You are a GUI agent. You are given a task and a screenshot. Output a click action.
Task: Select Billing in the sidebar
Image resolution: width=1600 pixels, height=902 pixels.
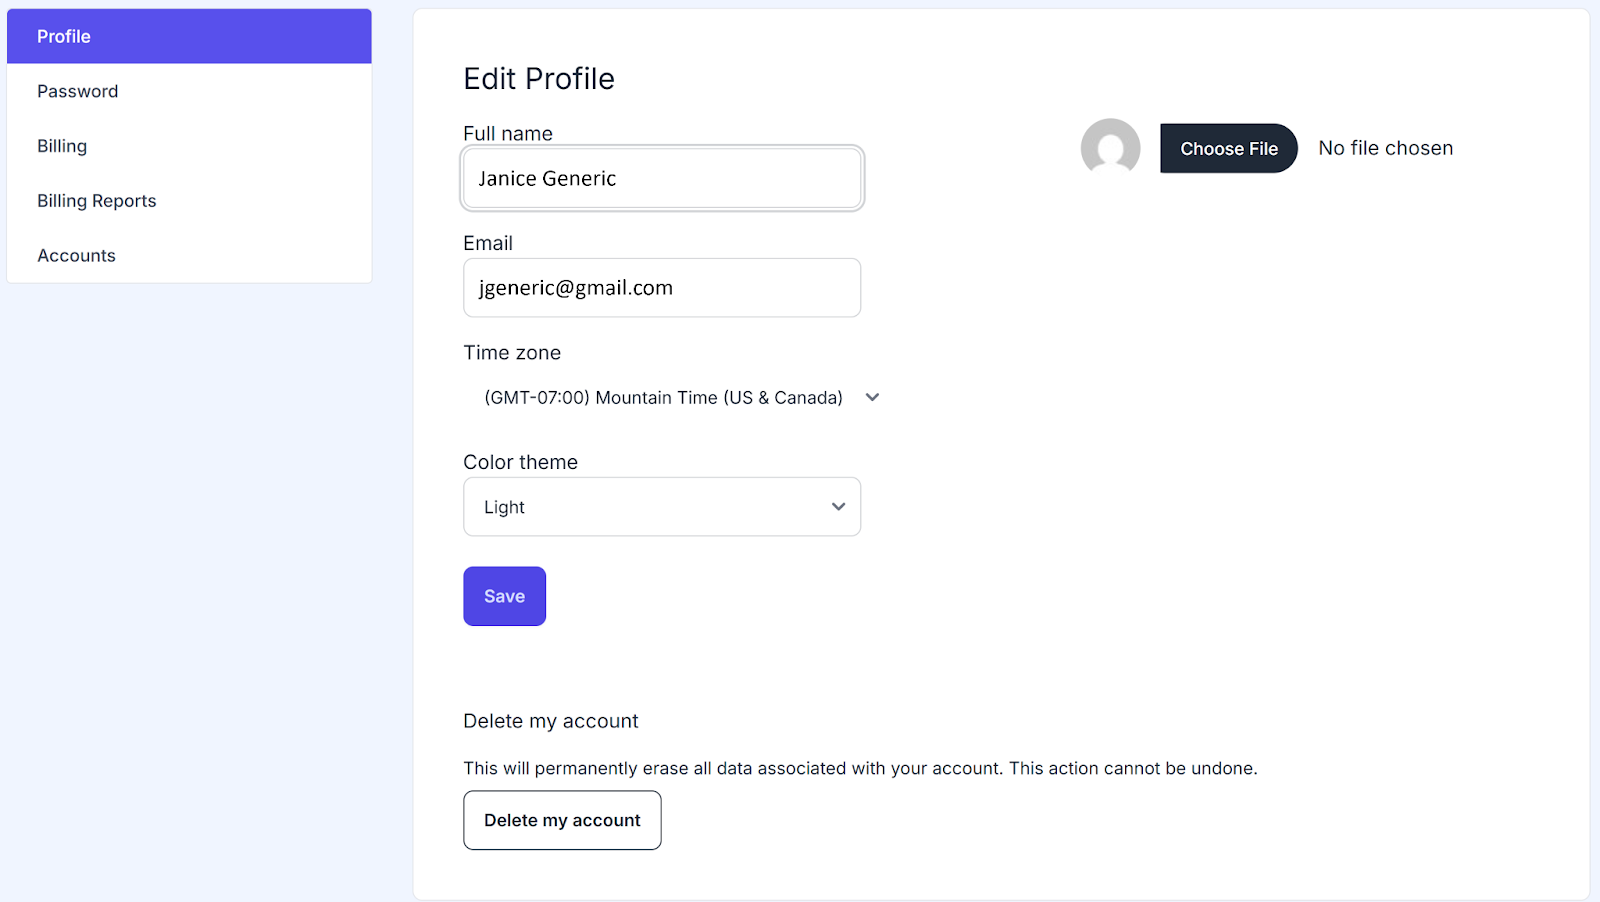[62, 146]
